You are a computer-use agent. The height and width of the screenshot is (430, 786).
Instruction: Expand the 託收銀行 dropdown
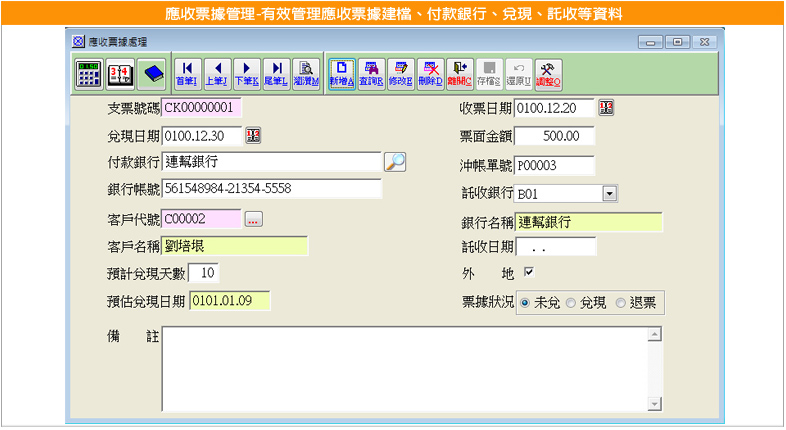pos(610,194)
